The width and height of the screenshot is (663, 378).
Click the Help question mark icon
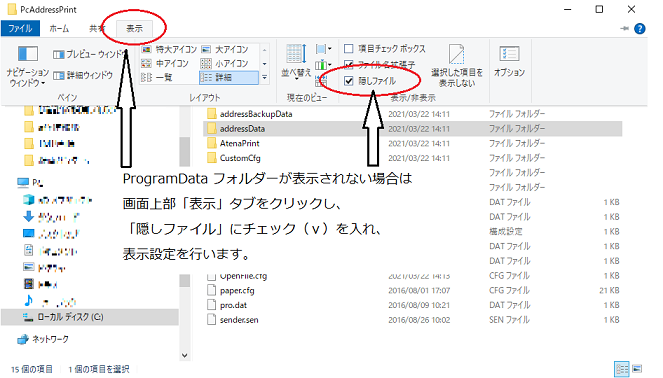(x=640, y=28)
